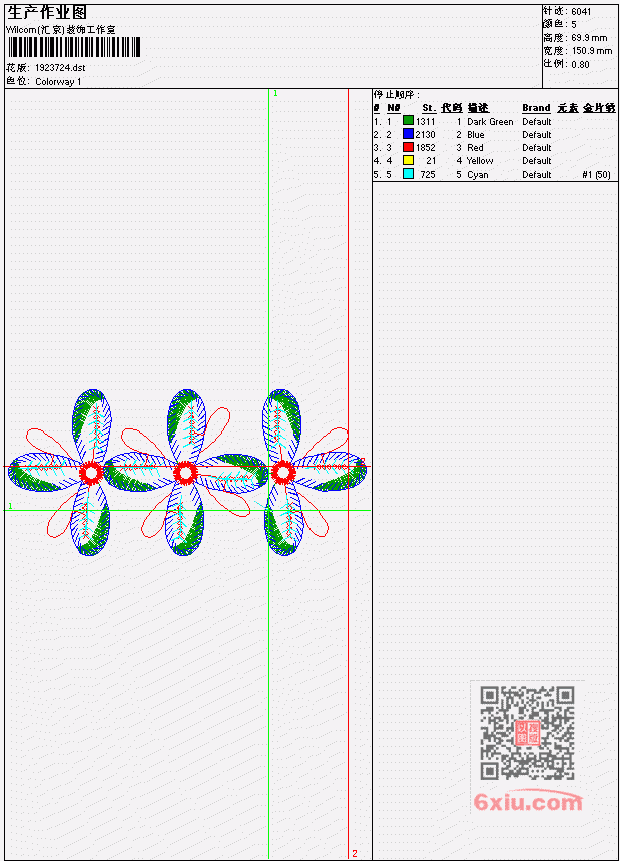Select the 'Red' description in row 3
Screen dimensions: 620x861
(x=475, y=148)
